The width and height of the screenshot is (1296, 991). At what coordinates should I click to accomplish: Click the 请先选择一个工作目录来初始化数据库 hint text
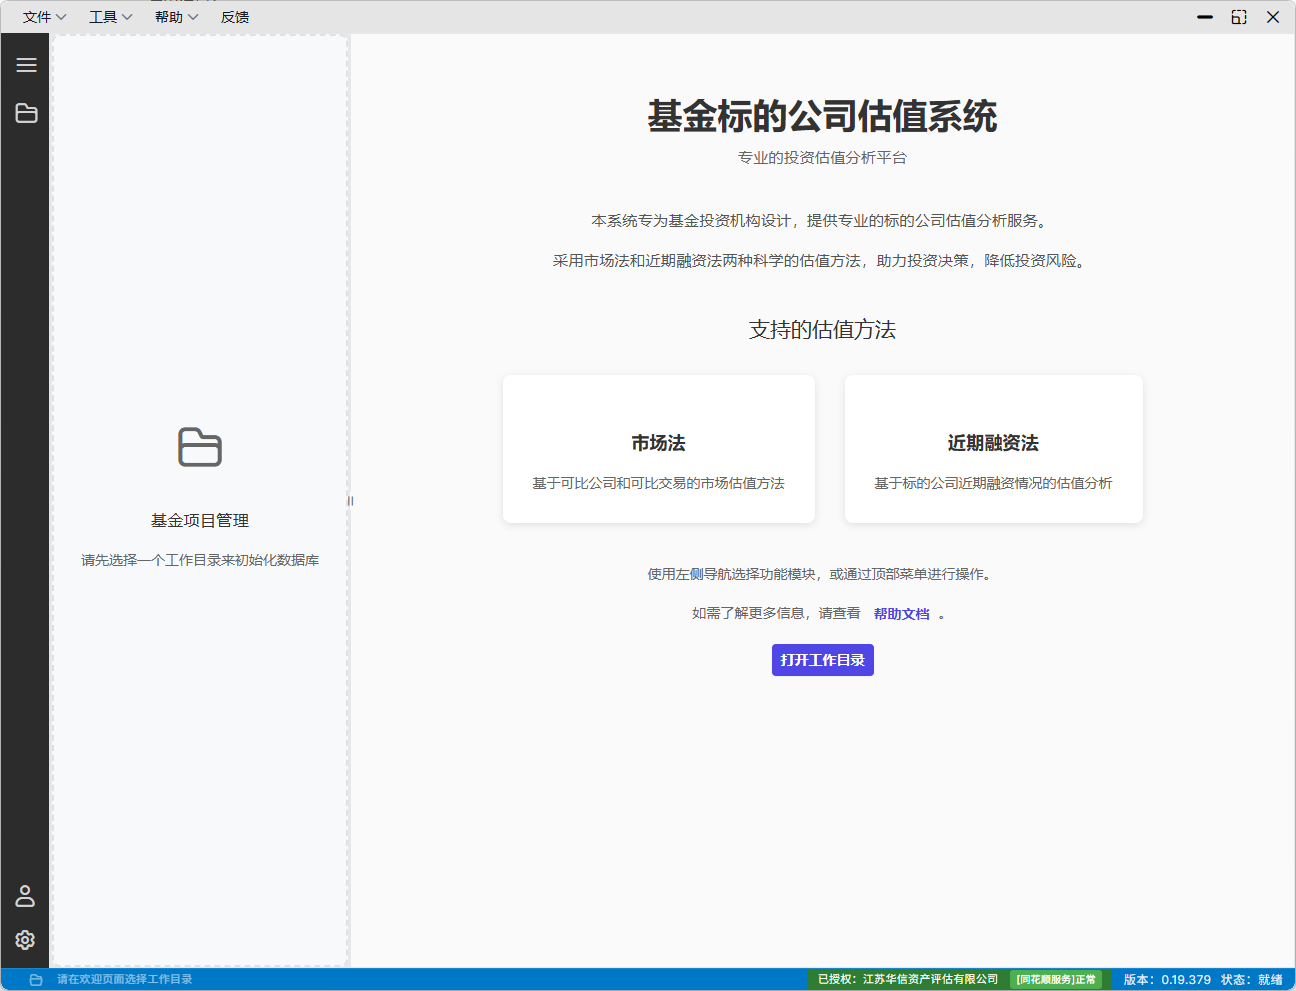pyautogui.click(x=200, y=560)
